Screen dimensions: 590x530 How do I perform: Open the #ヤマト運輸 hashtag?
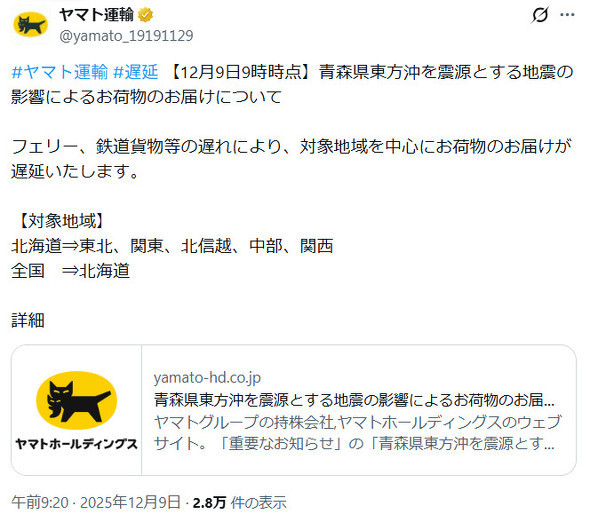pos(60,72)
